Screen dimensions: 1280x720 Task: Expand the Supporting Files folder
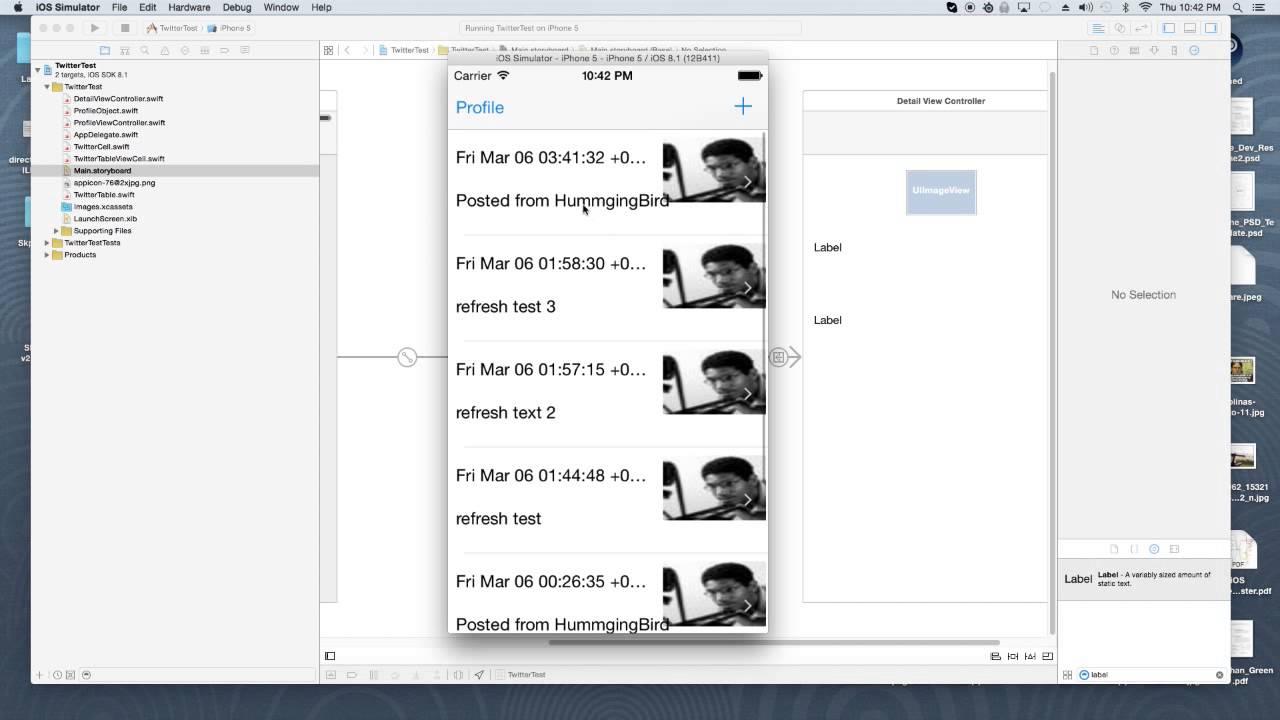[56, 231]
